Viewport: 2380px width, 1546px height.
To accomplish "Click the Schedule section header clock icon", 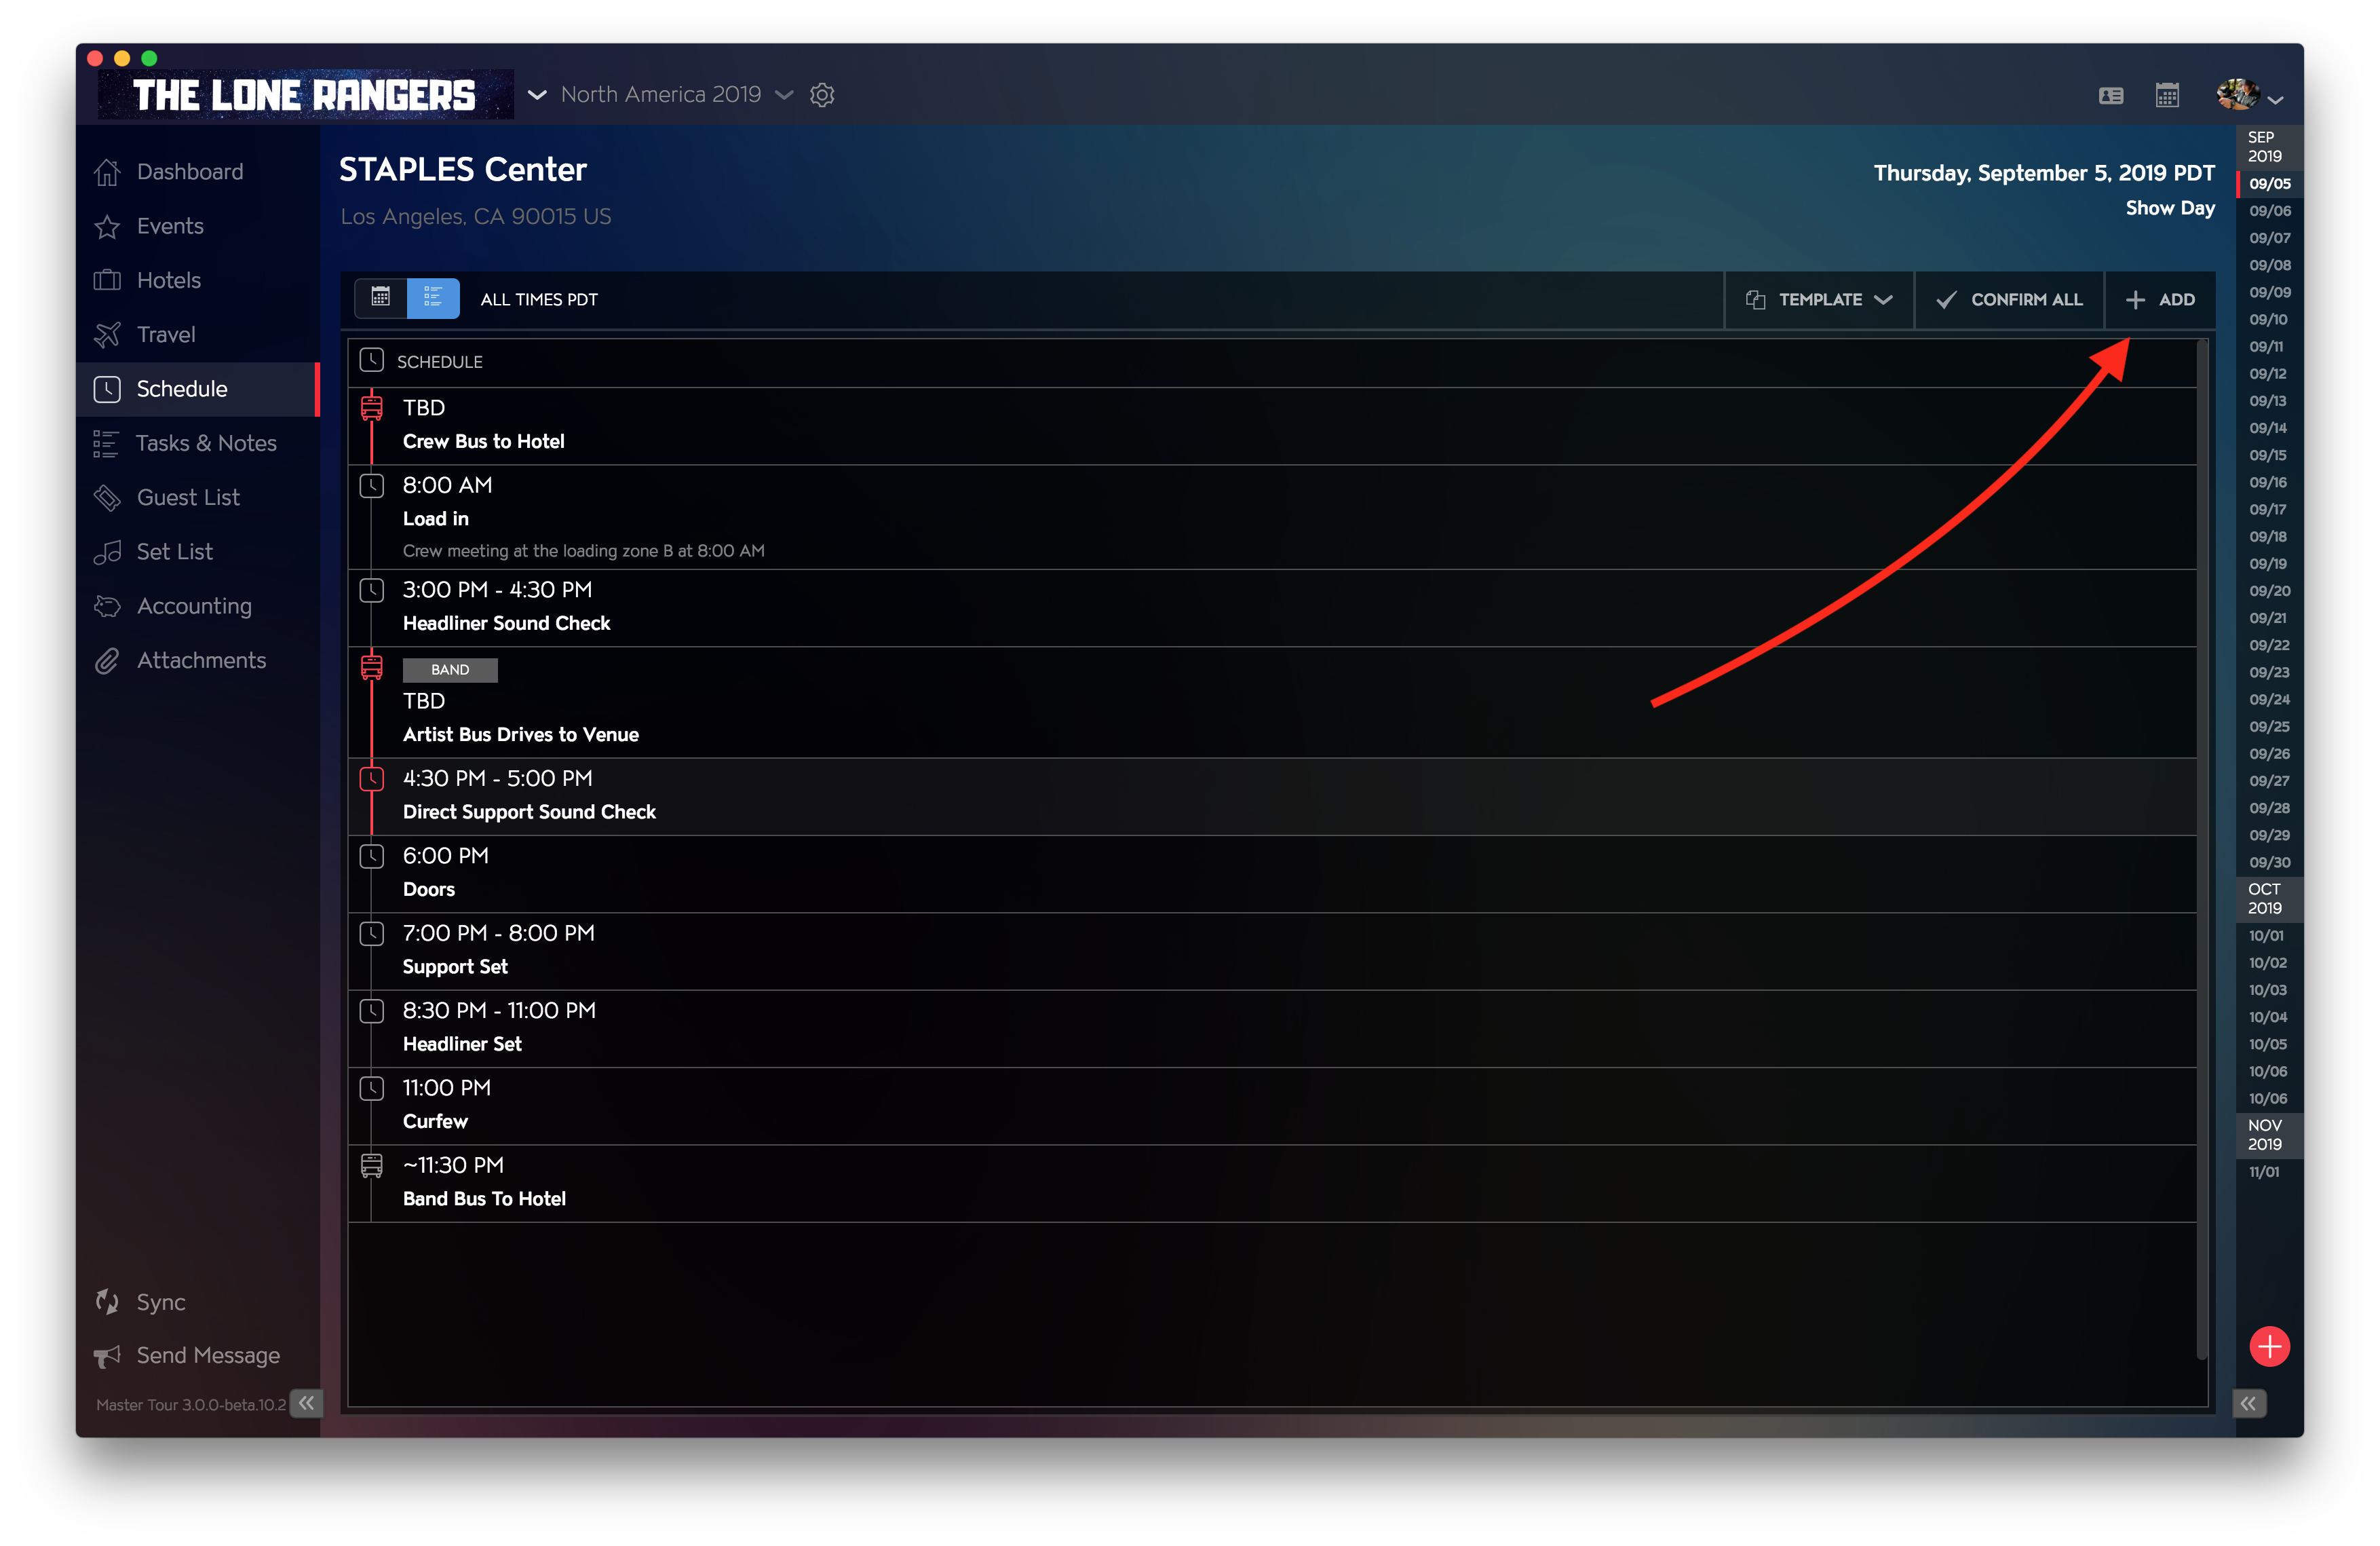I will pyautogui.click(x=372, y=360).
